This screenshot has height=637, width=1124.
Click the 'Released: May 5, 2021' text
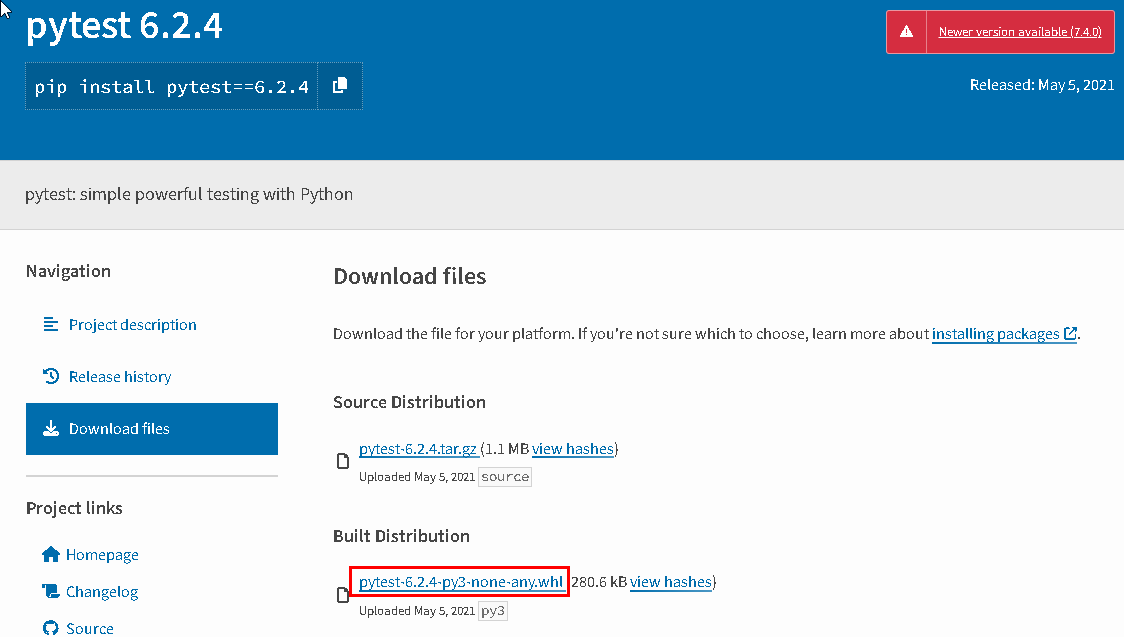pos(1042,85)
